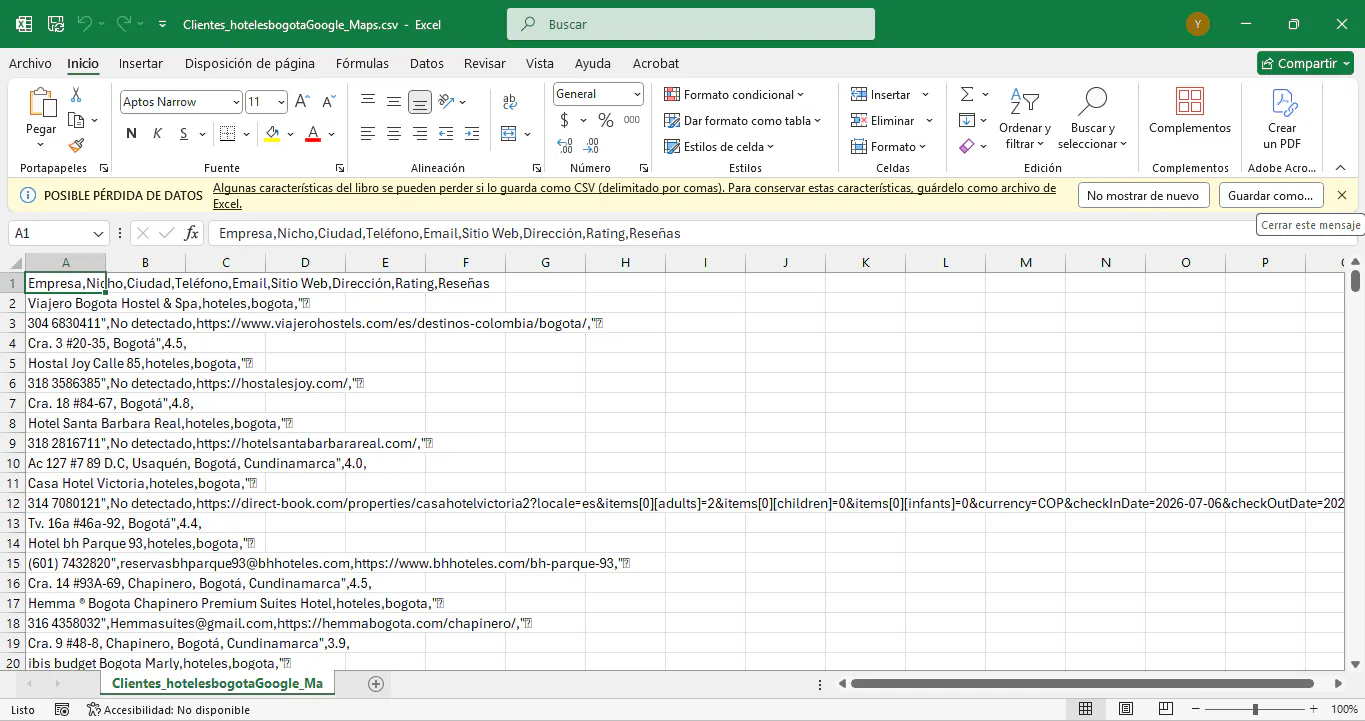Decrease font size with the smaller A icon
The image size is (1365, 721).
[x=328, y=102]
